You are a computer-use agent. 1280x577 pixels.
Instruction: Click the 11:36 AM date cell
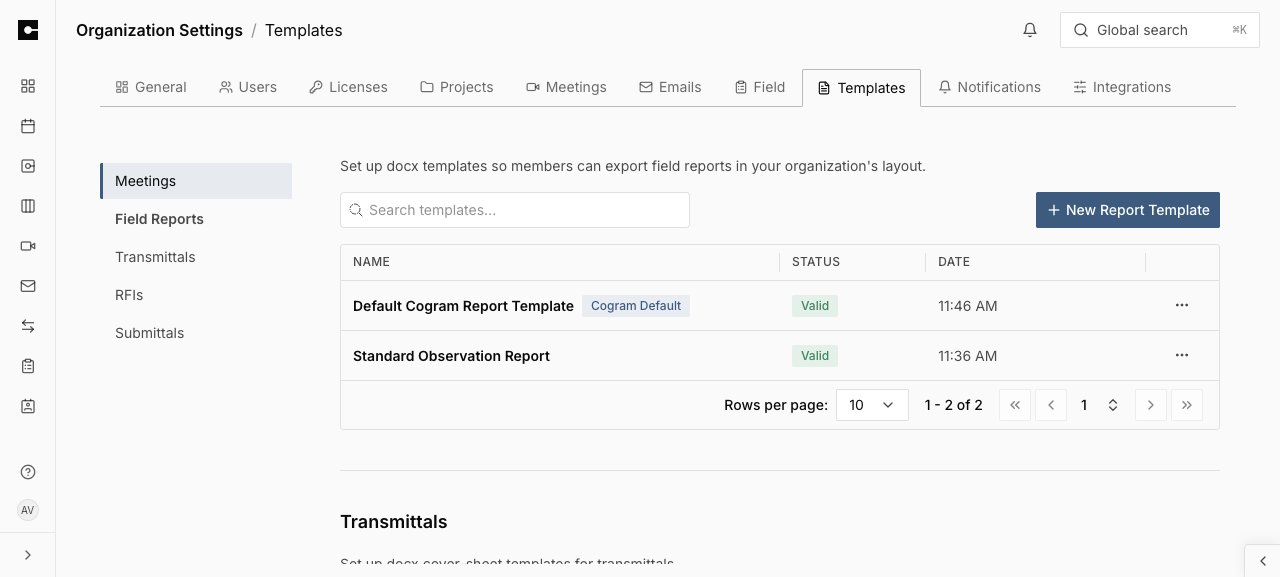pyautogui.click(x=967, y=356)
